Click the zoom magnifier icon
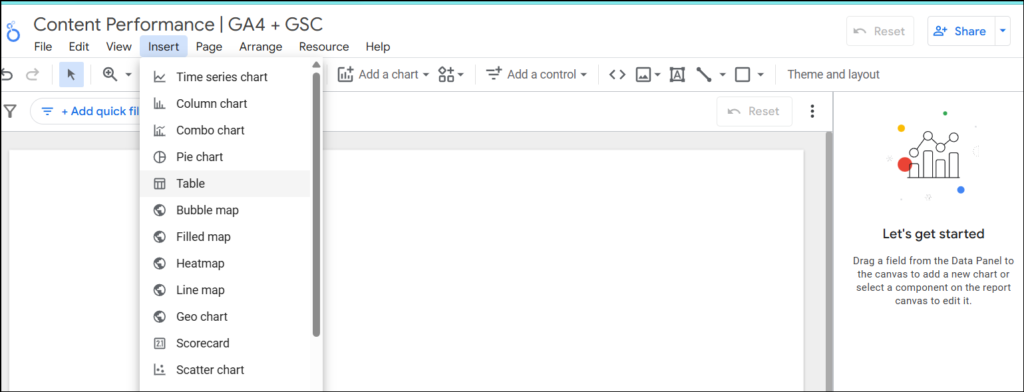The width and height of the screenshot is (1024, 392). point(110,74)
